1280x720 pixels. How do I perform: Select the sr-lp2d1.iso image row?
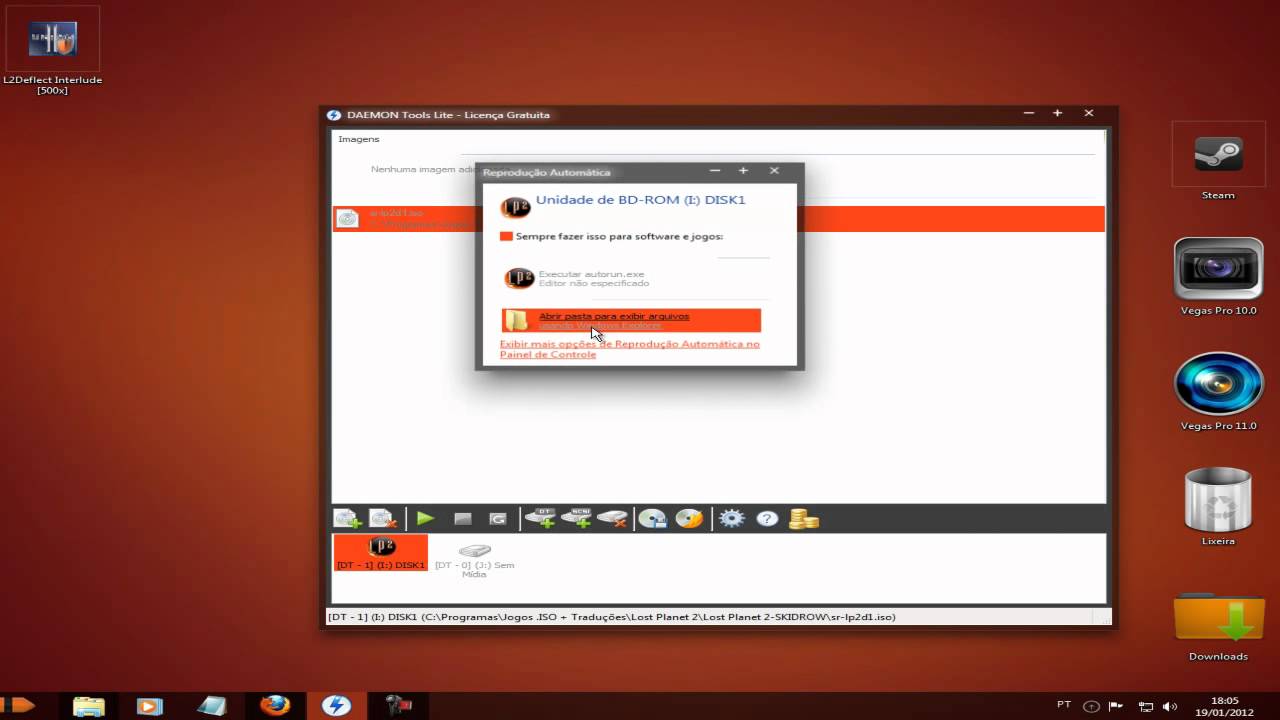[x=718, y=218]
